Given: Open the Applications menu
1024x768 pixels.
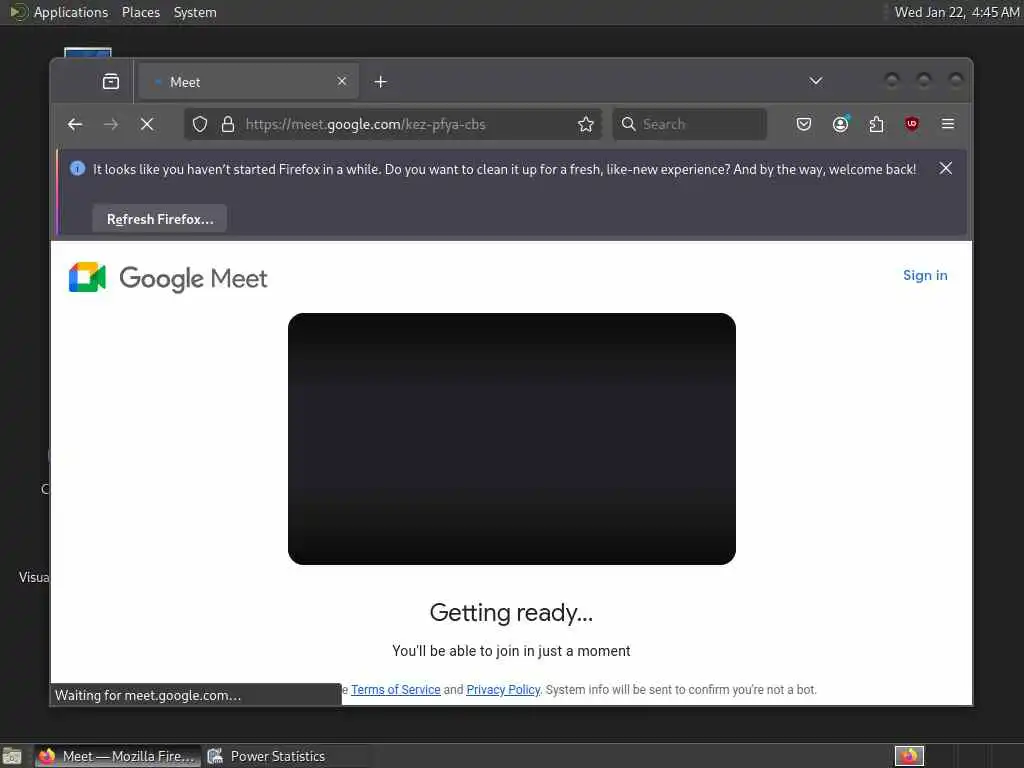Looking at the screenshot, I should pos(71,12).
